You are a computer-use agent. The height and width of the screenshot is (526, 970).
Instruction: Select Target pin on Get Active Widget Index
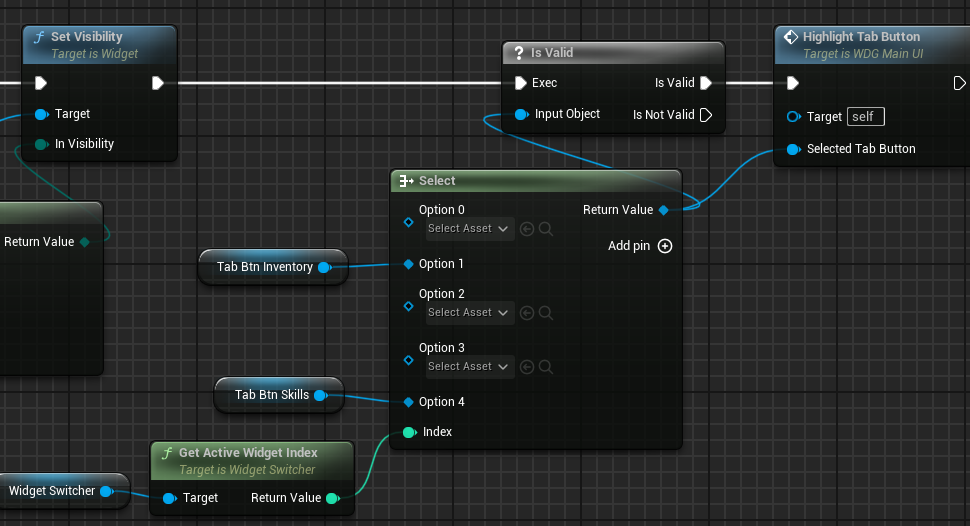pyautogui.click(x=170, y=498)
